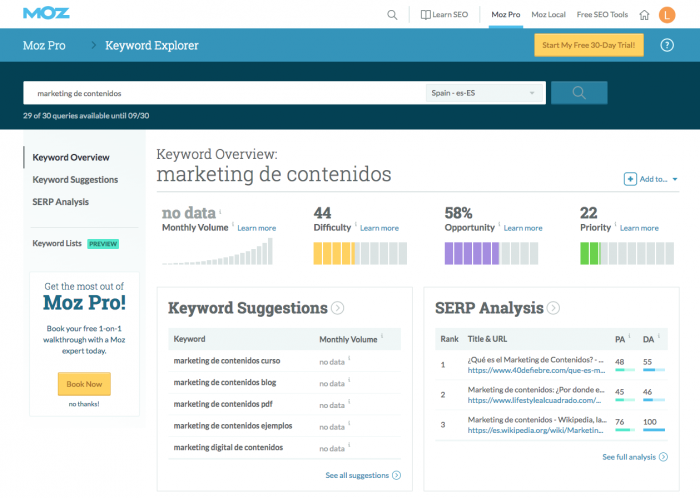The width and height of the screenshot is (700, 498).
Task: Click the queries available until 09/30 text
Action: (86, 116)
